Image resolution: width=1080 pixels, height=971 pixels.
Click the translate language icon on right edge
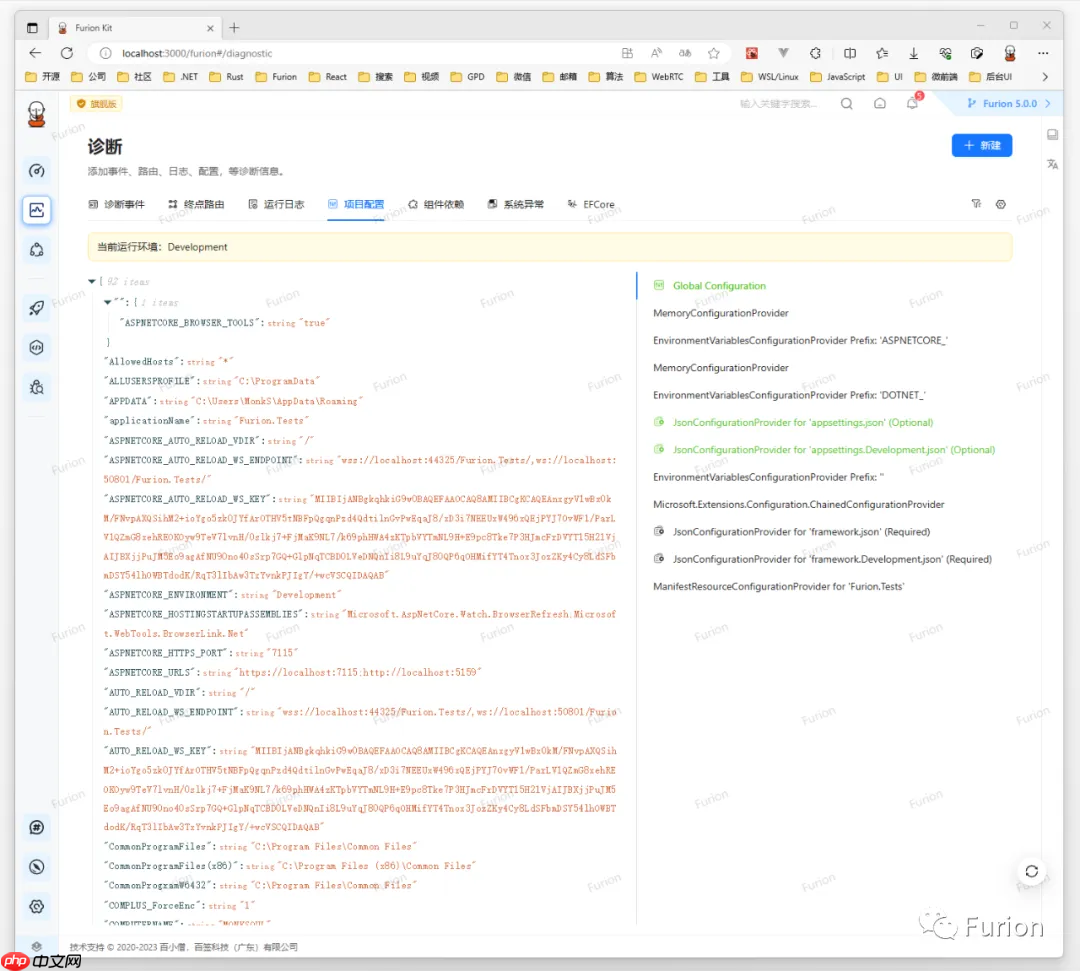coord(1052,164)
